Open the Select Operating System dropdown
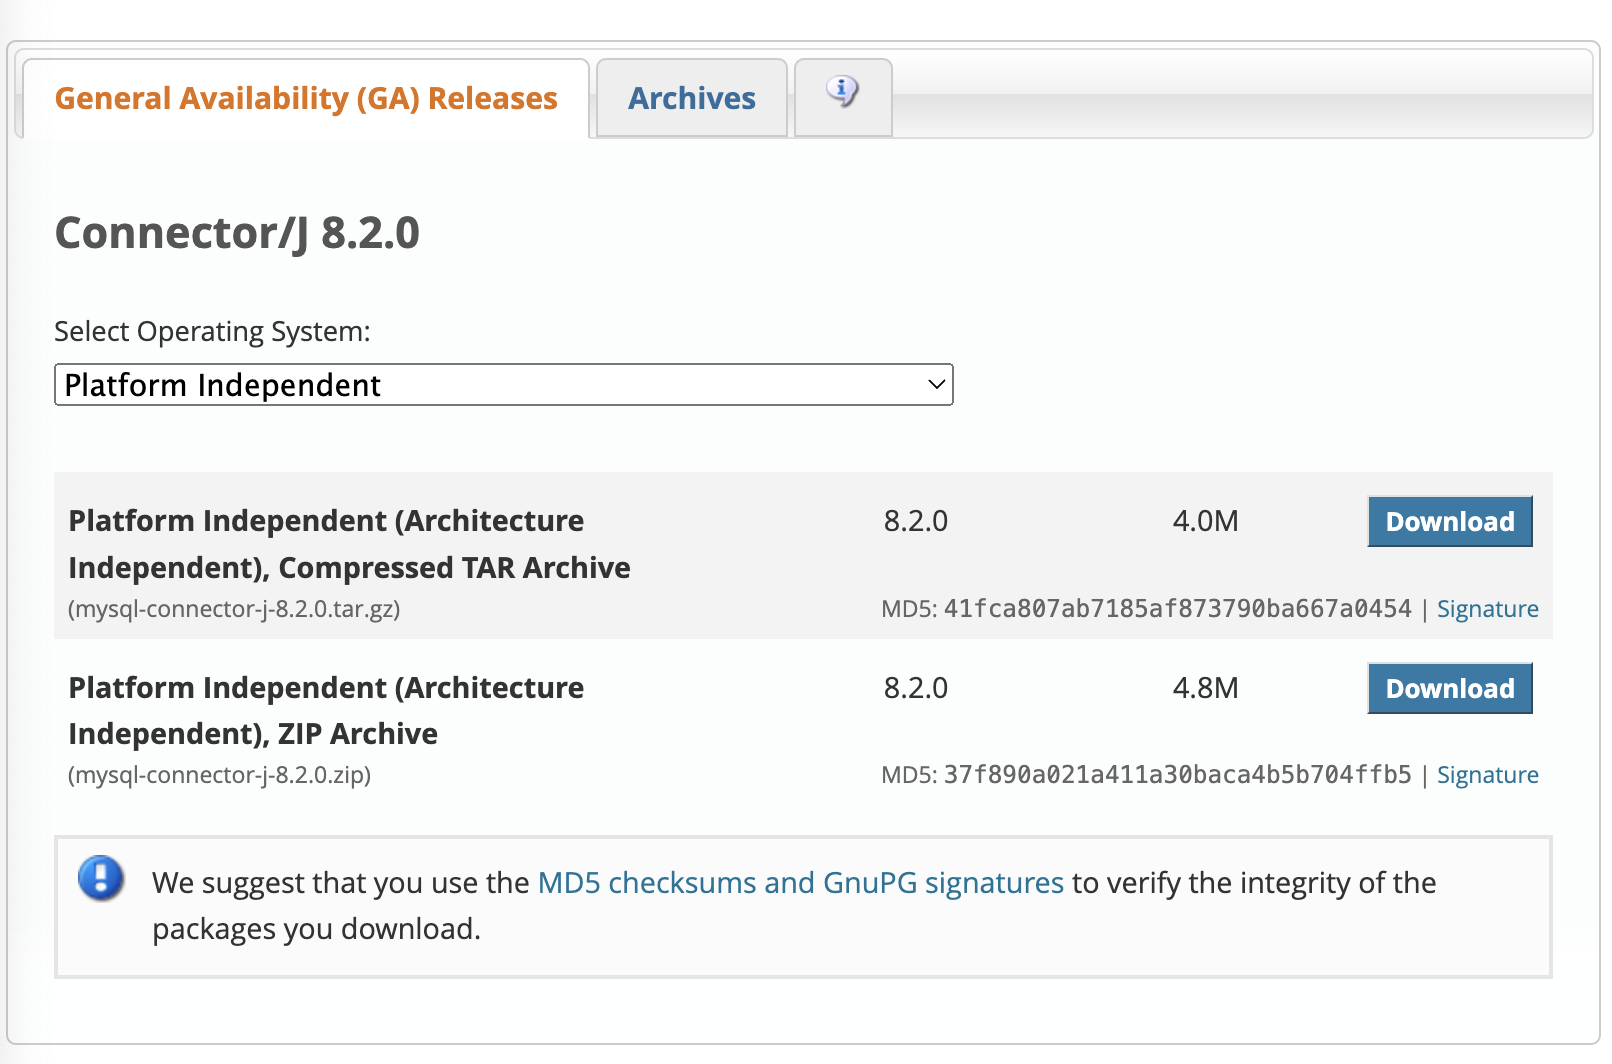 pos(504,385)
